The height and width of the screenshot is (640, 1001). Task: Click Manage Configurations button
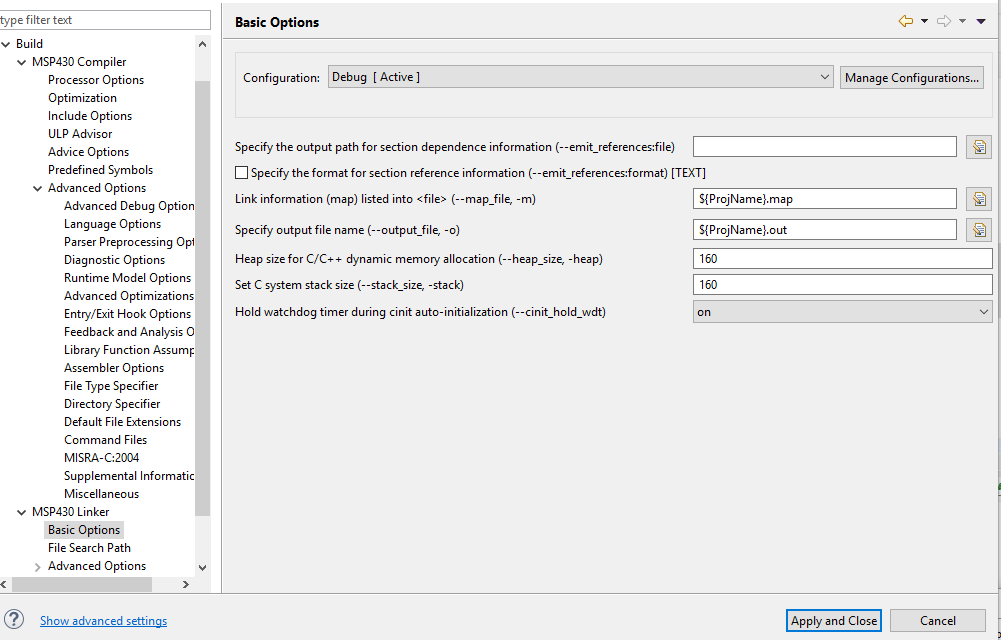tap(912, 77)
